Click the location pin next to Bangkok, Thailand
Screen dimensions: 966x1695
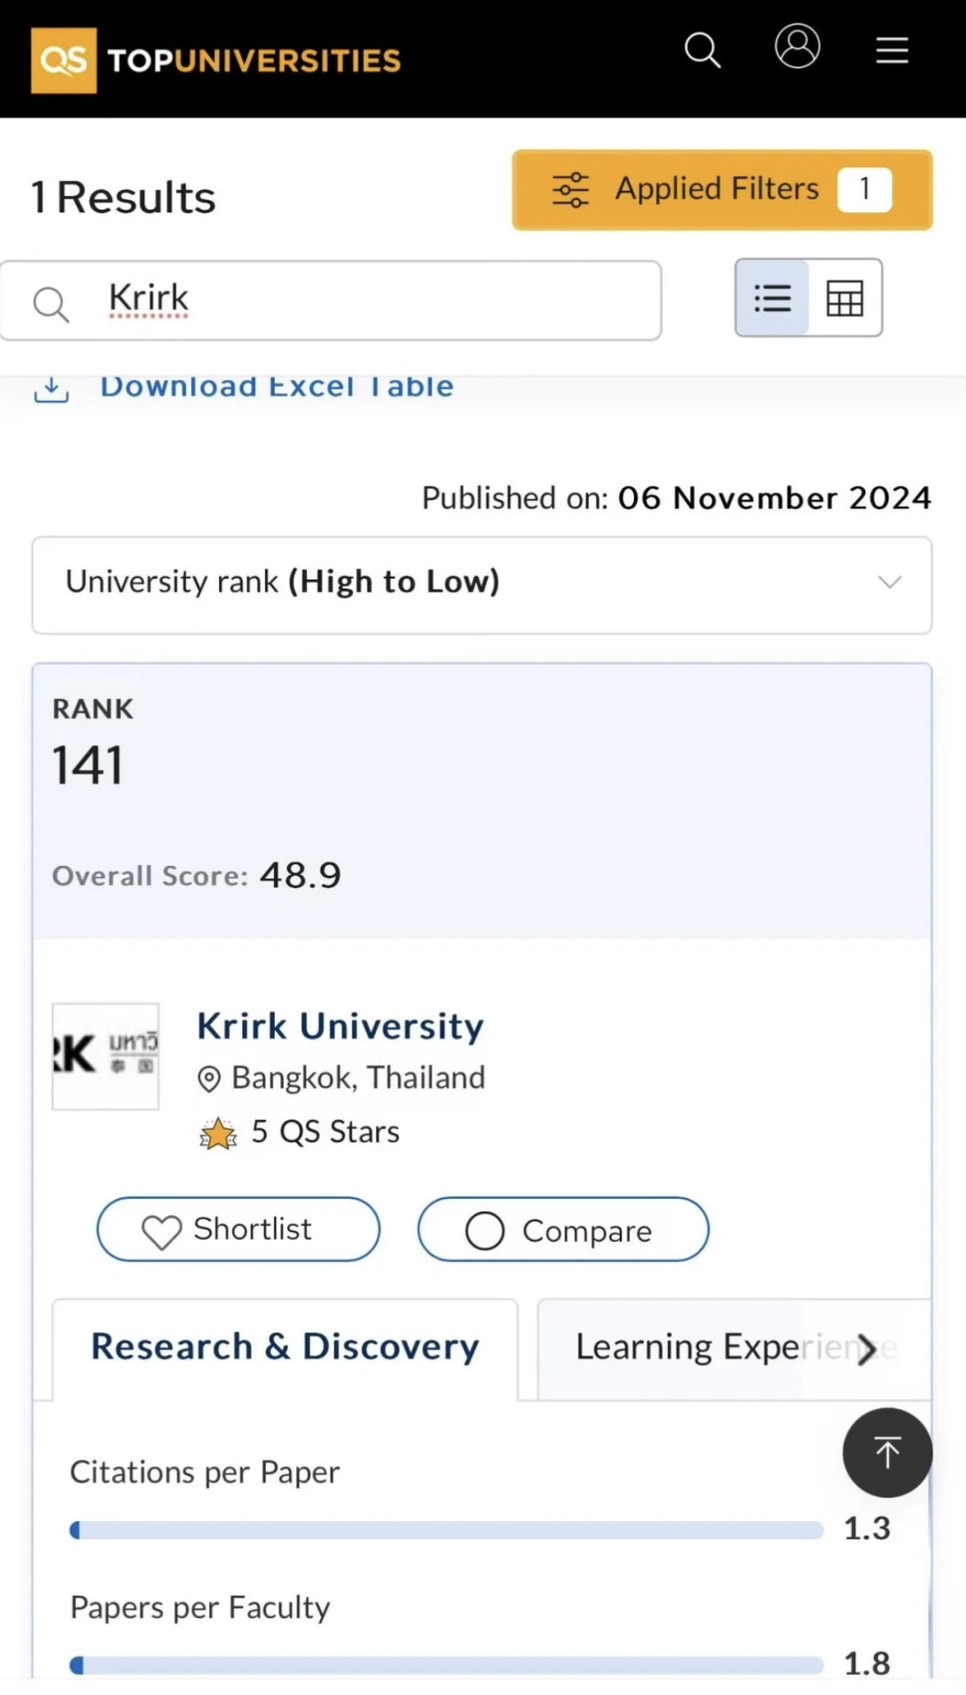209,1079
